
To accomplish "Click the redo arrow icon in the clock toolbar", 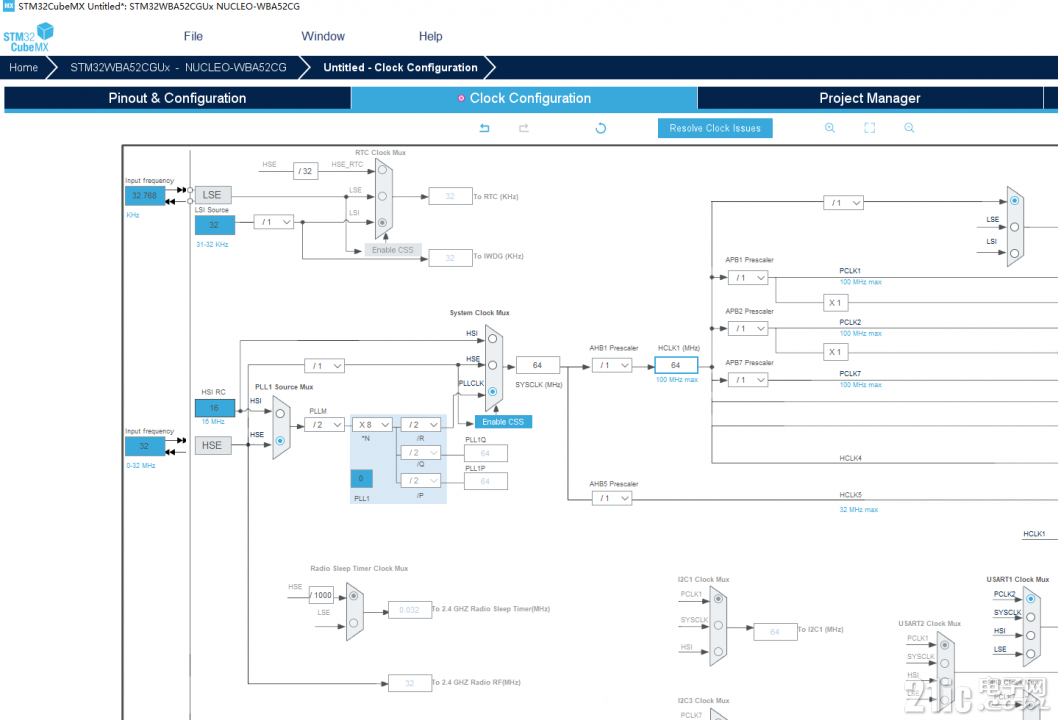I will click(x=524, y=128).
